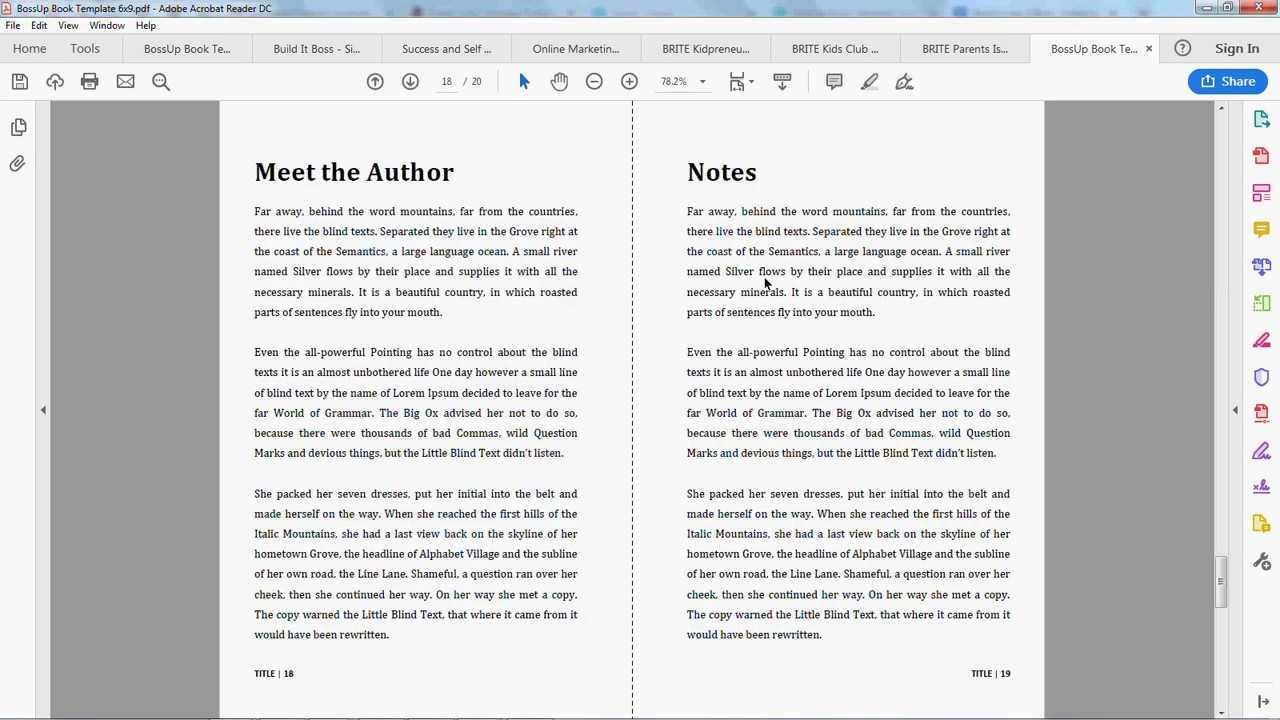The image size is (1280, 720).
Task: Switch to the Success and Self document tab
Action: (446, 48)
